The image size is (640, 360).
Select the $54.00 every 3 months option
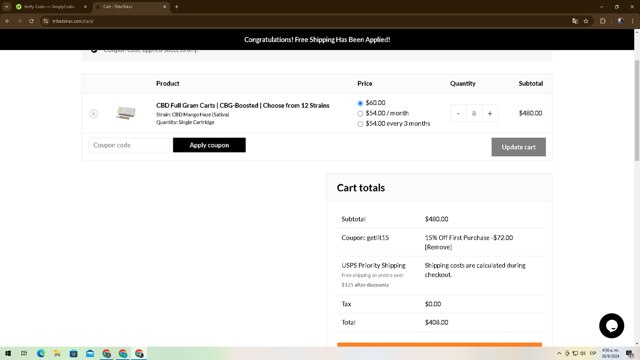(x=360, y=124)
